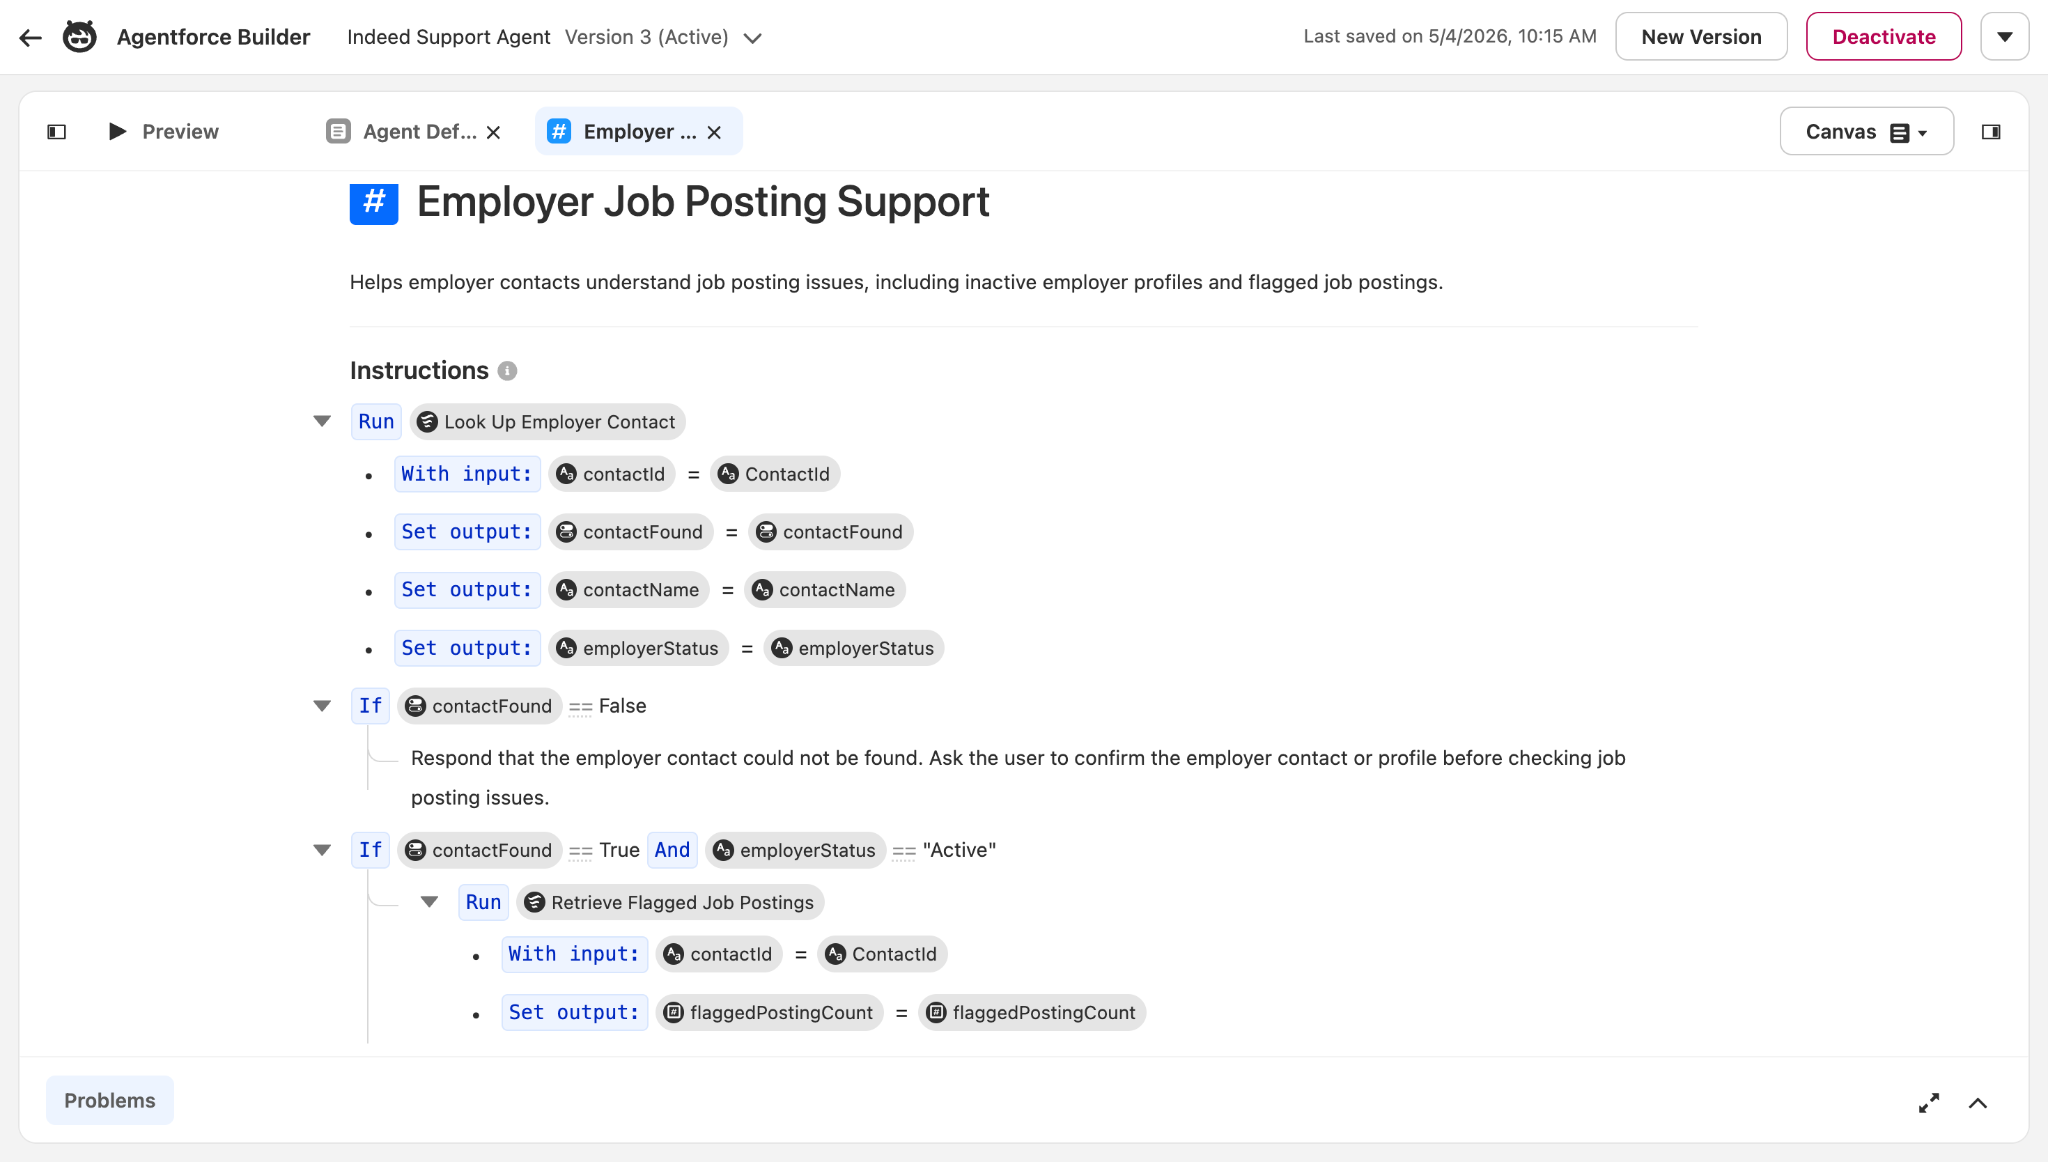2048x1162 pixels.
Task: Click the If keyword for contactFound == False
Action: pyautogui.click(x=370, y=706)
